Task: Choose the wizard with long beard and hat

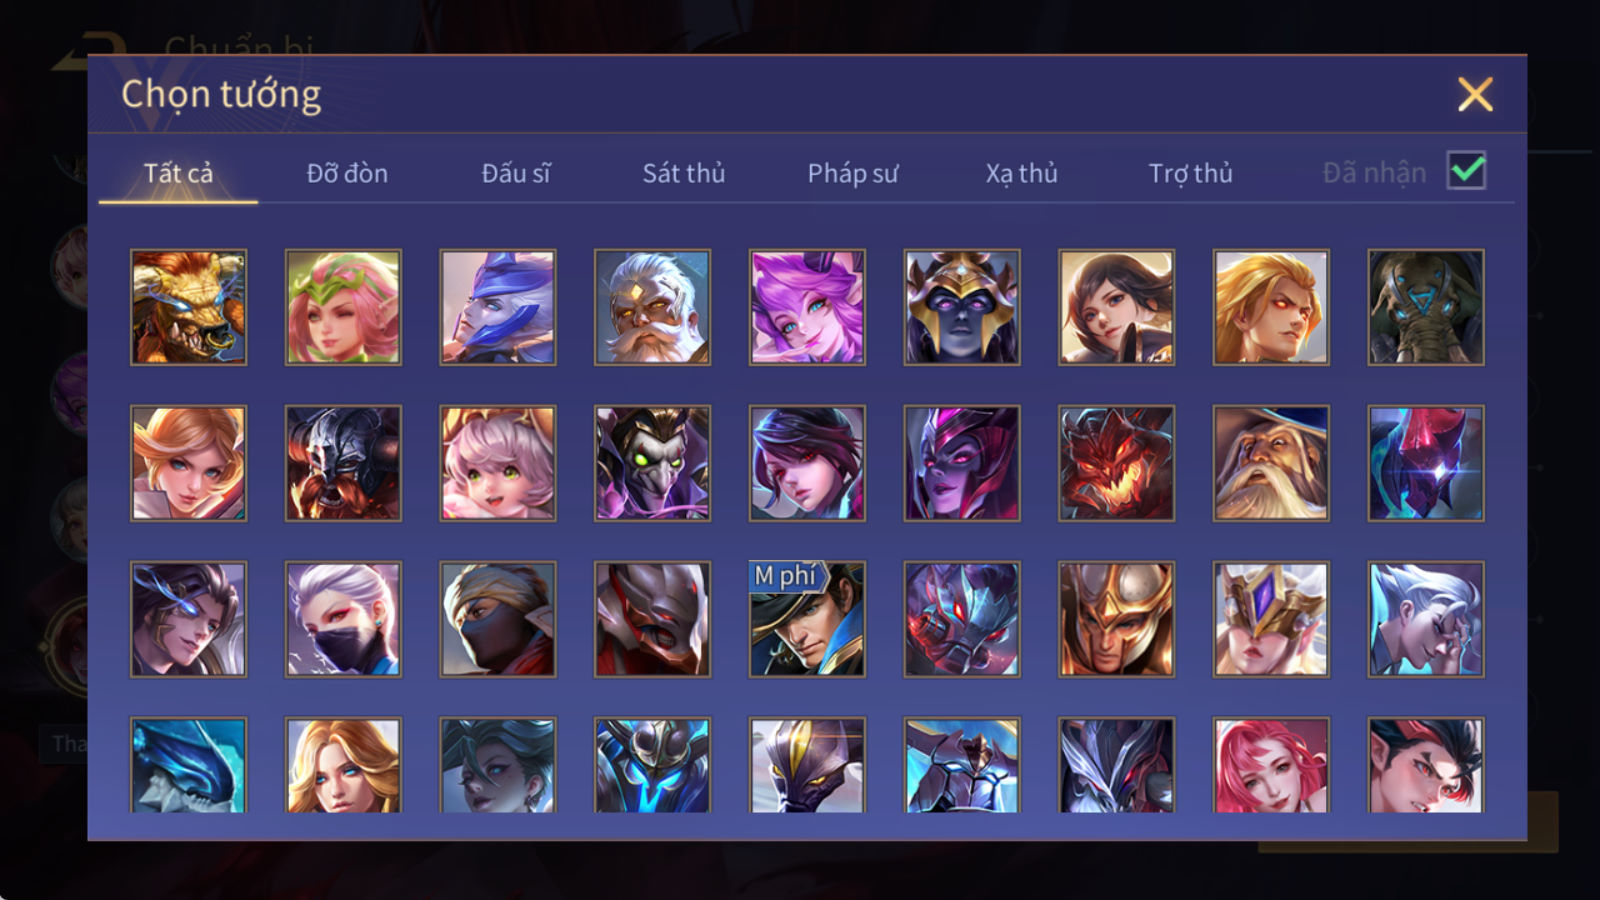Action: tap(1271, 463)
